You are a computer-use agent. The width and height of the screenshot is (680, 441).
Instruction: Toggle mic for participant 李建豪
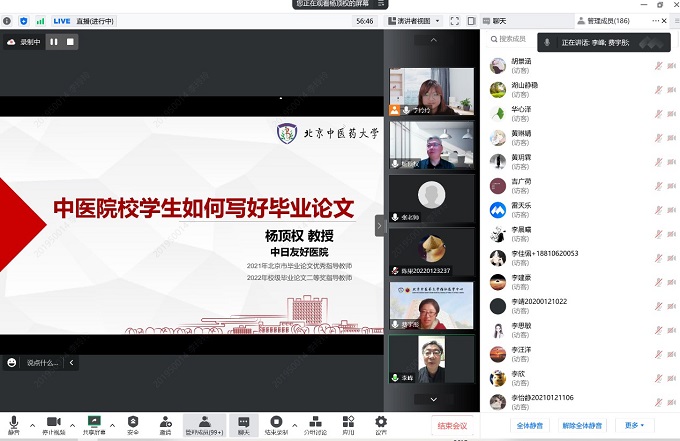[658, 282]
